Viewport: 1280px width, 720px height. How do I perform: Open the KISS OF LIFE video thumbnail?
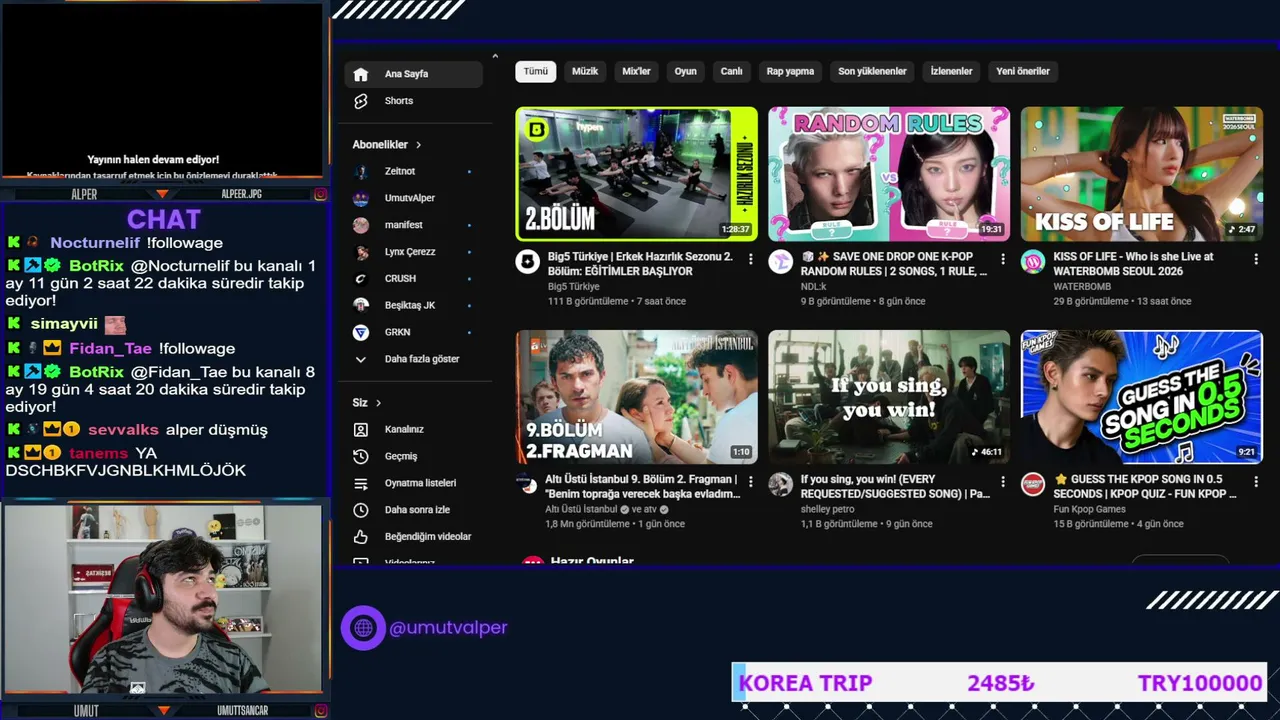point(1142,174)
